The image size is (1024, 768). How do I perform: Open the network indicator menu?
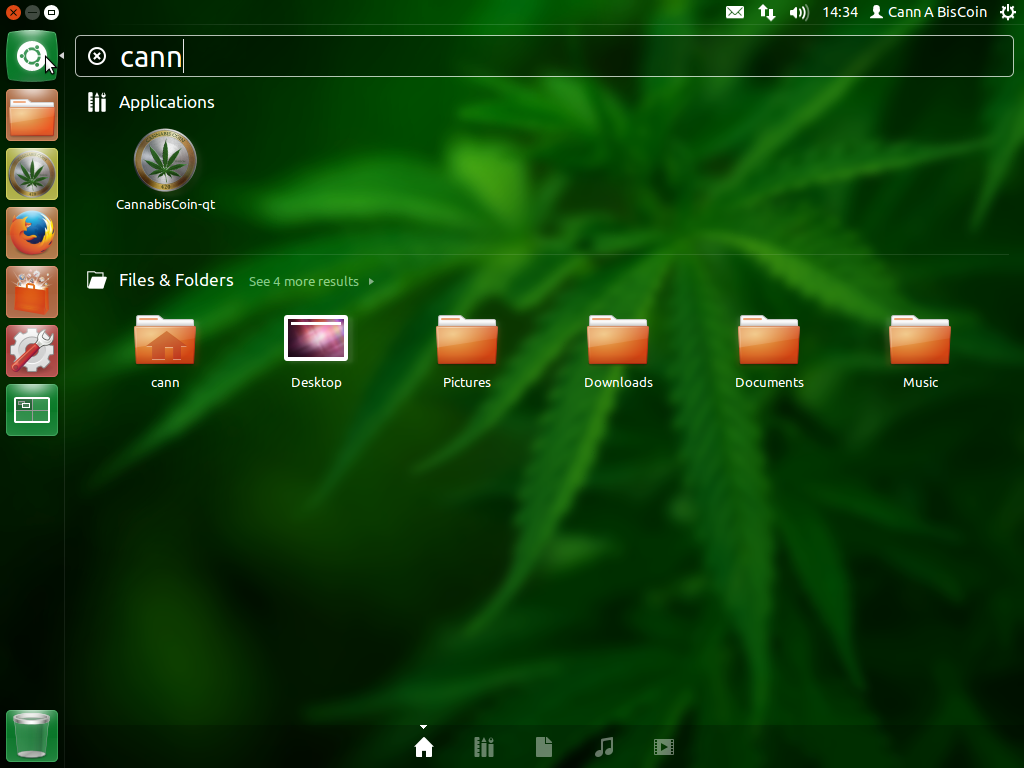coord(767,12)
